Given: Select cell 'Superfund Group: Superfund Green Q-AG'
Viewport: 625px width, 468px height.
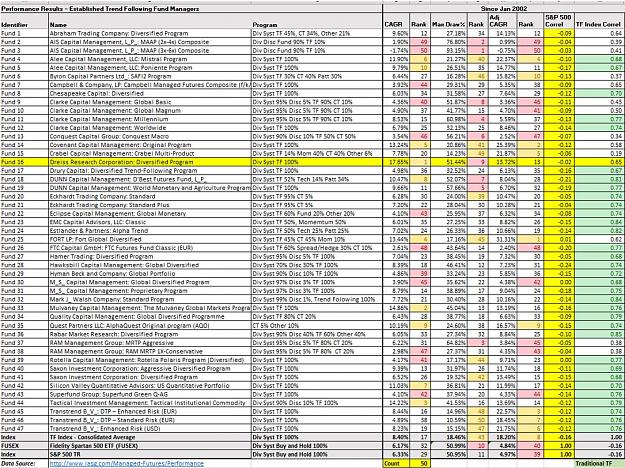Looking at the screenshot, I should pyautogui.click(x=150, y=394).
